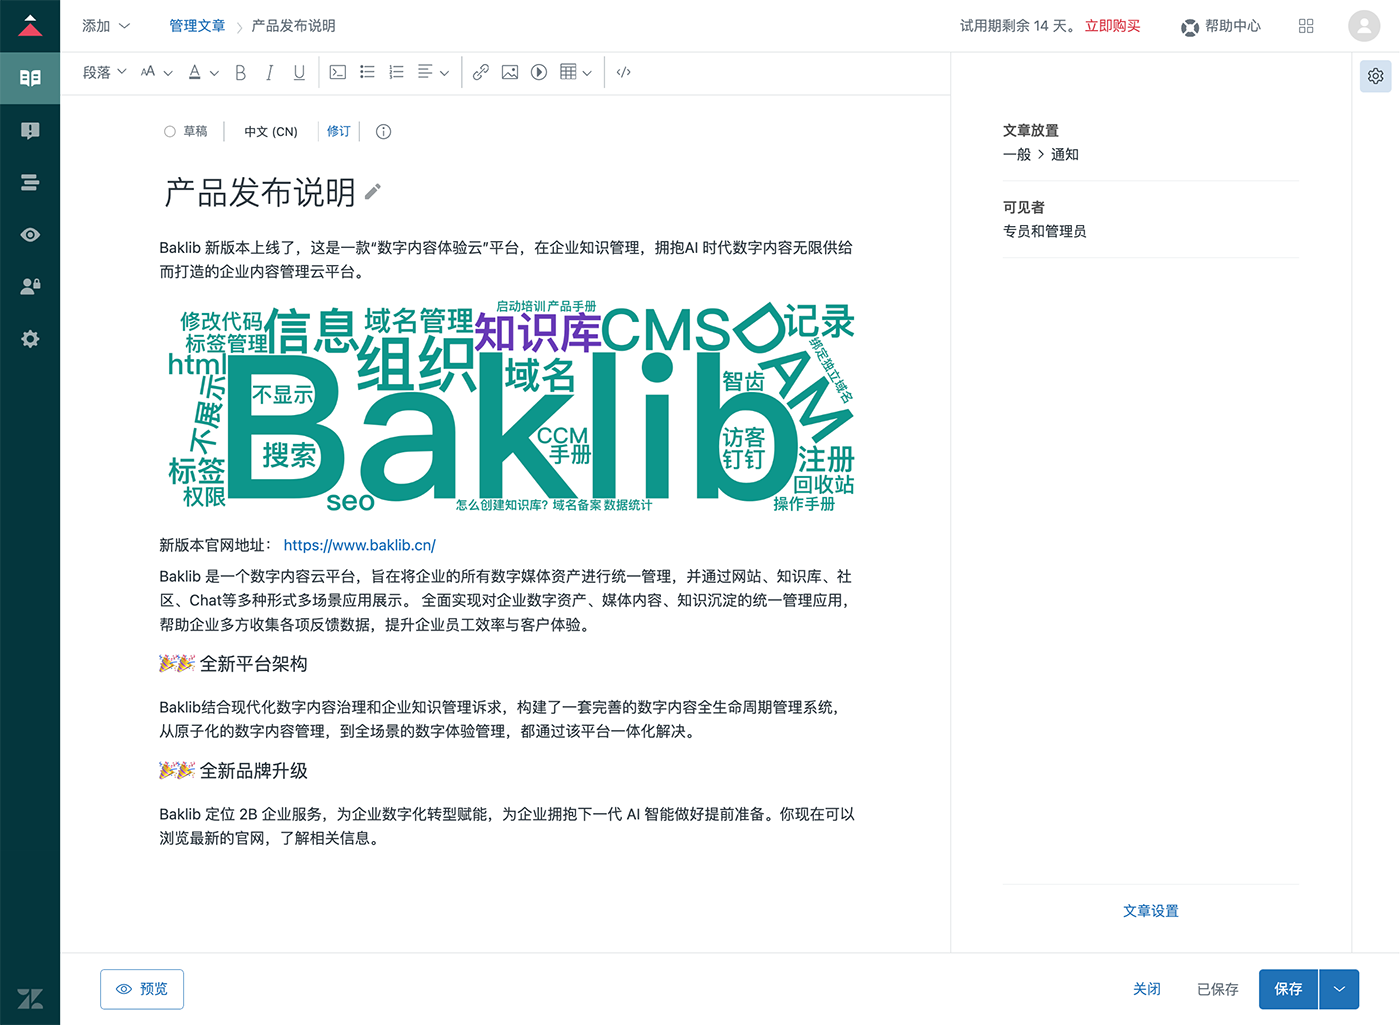Insert an image from the toolbar
The image size is (1400, 1025).
[510, 72]
